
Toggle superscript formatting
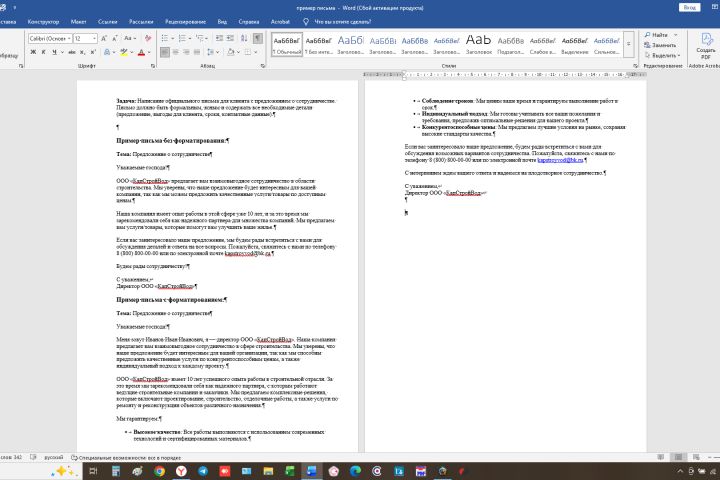(x=93, y=52)
